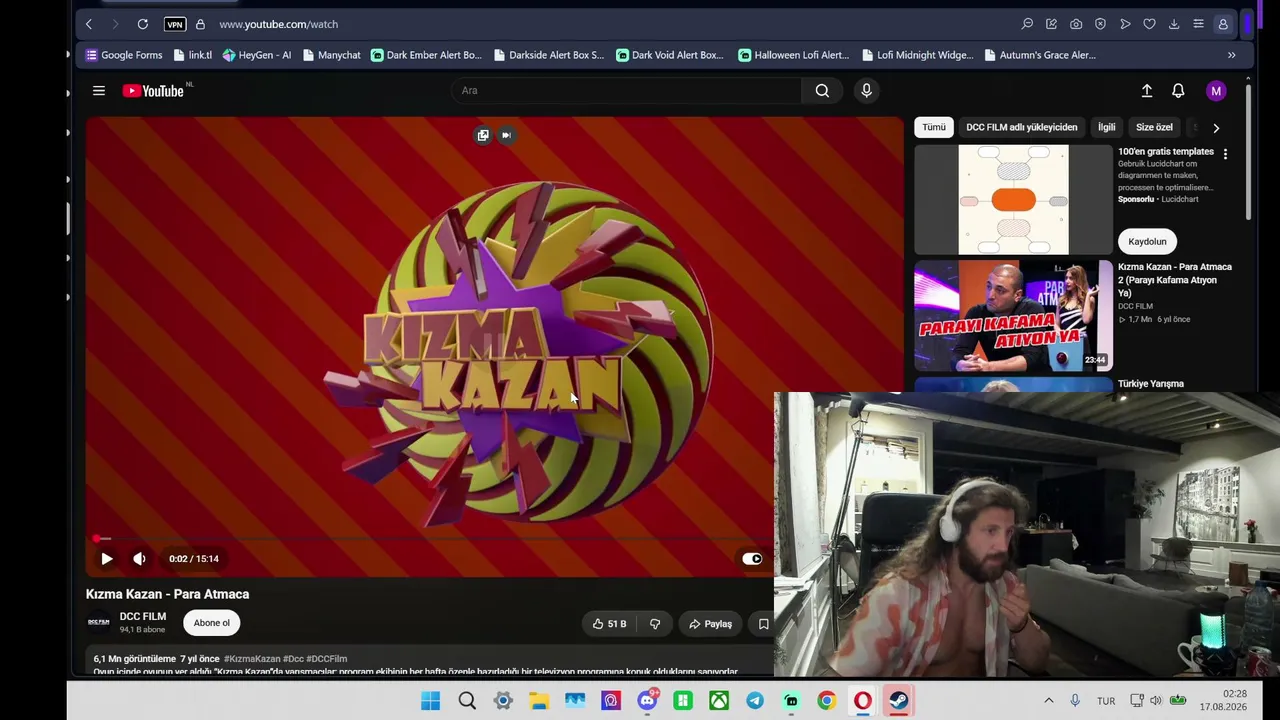Save the video with the bookmark icon
The height and width of the screenshot is (720, 1280).
(763, 624)
